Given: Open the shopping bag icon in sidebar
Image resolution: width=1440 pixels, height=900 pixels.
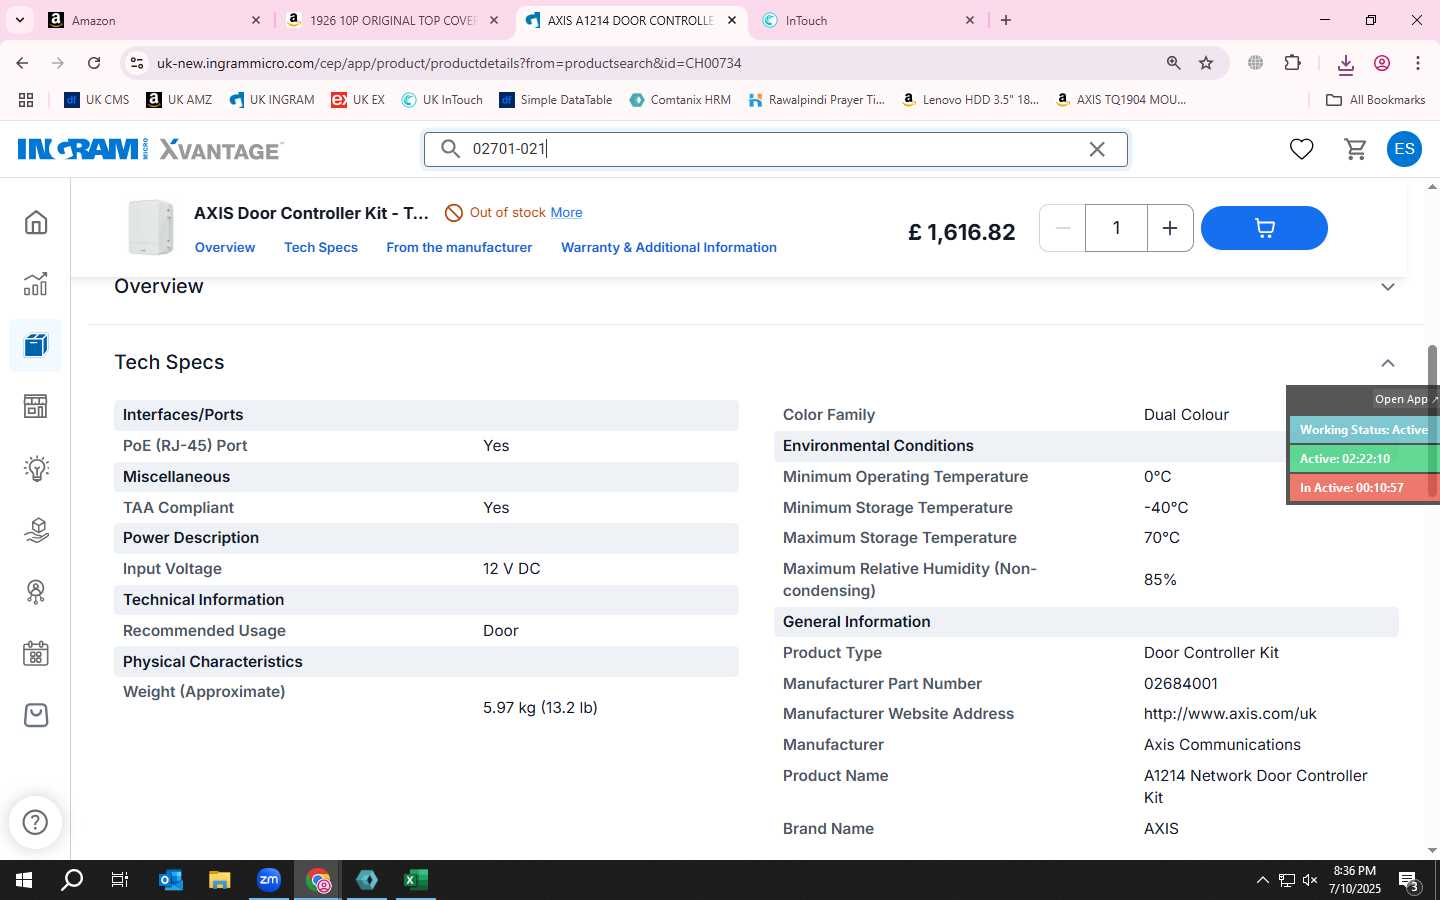Looking at the screenshot, I should (36, 715).
